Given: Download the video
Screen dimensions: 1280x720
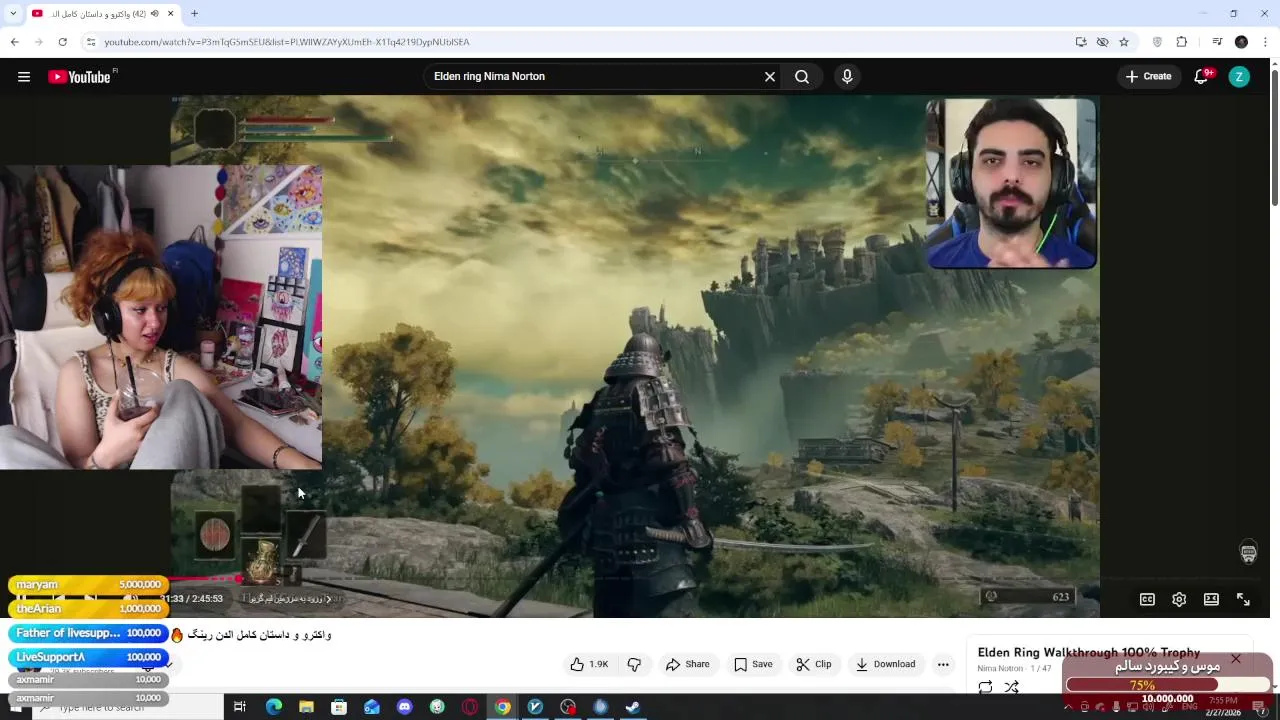Looking at the screenshot, I should coord(885,664).
